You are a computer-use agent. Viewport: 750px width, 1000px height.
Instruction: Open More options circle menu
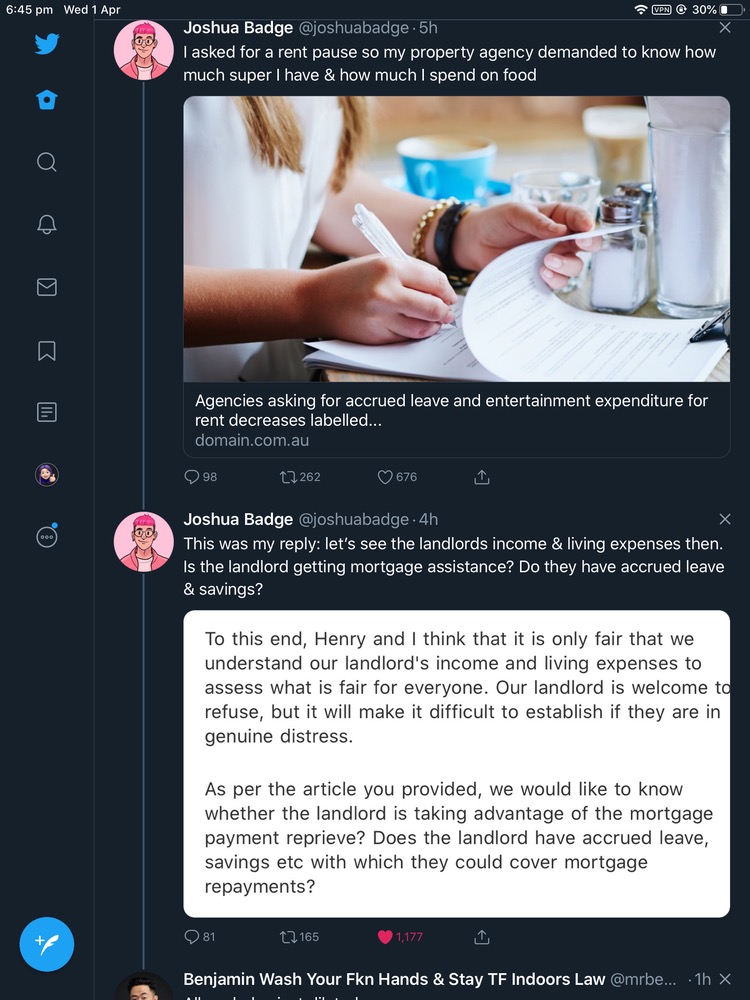coord(46,537)
